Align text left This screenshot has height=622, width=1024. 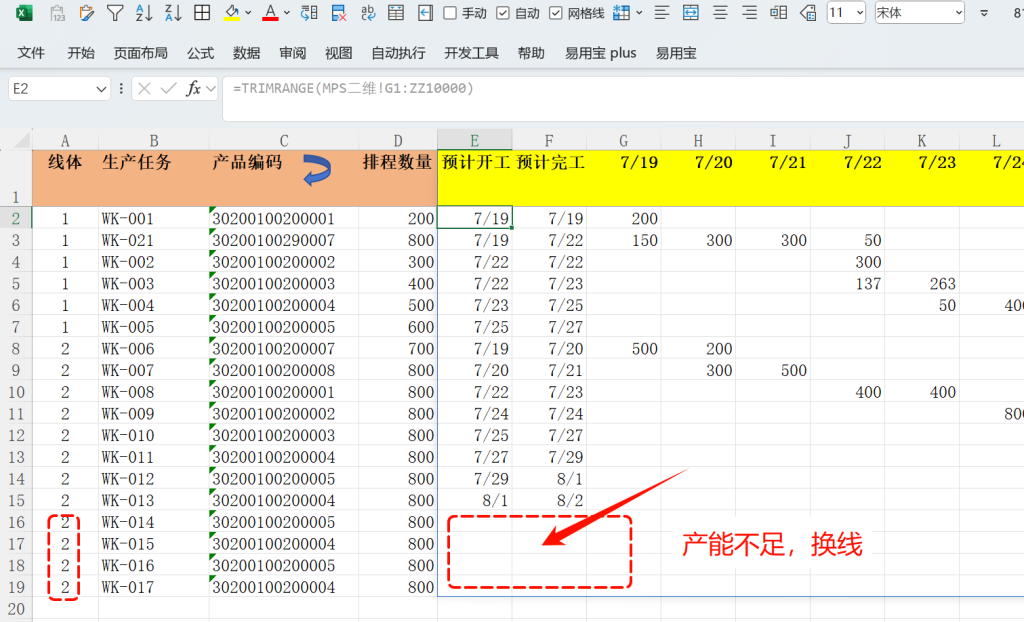point(662,12)
